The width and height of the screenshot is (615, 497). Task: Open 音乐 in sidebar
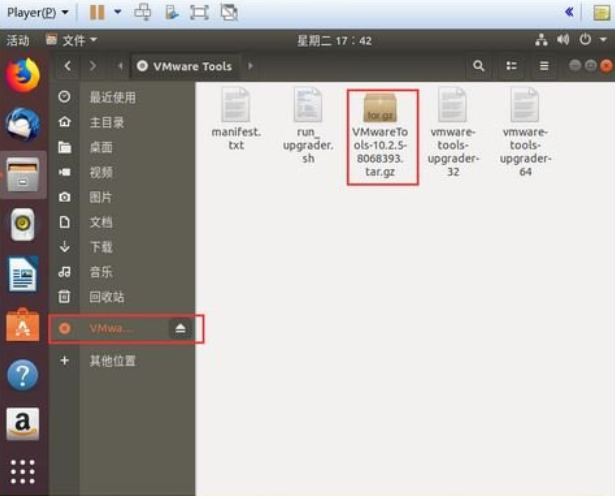pos(122,272)
